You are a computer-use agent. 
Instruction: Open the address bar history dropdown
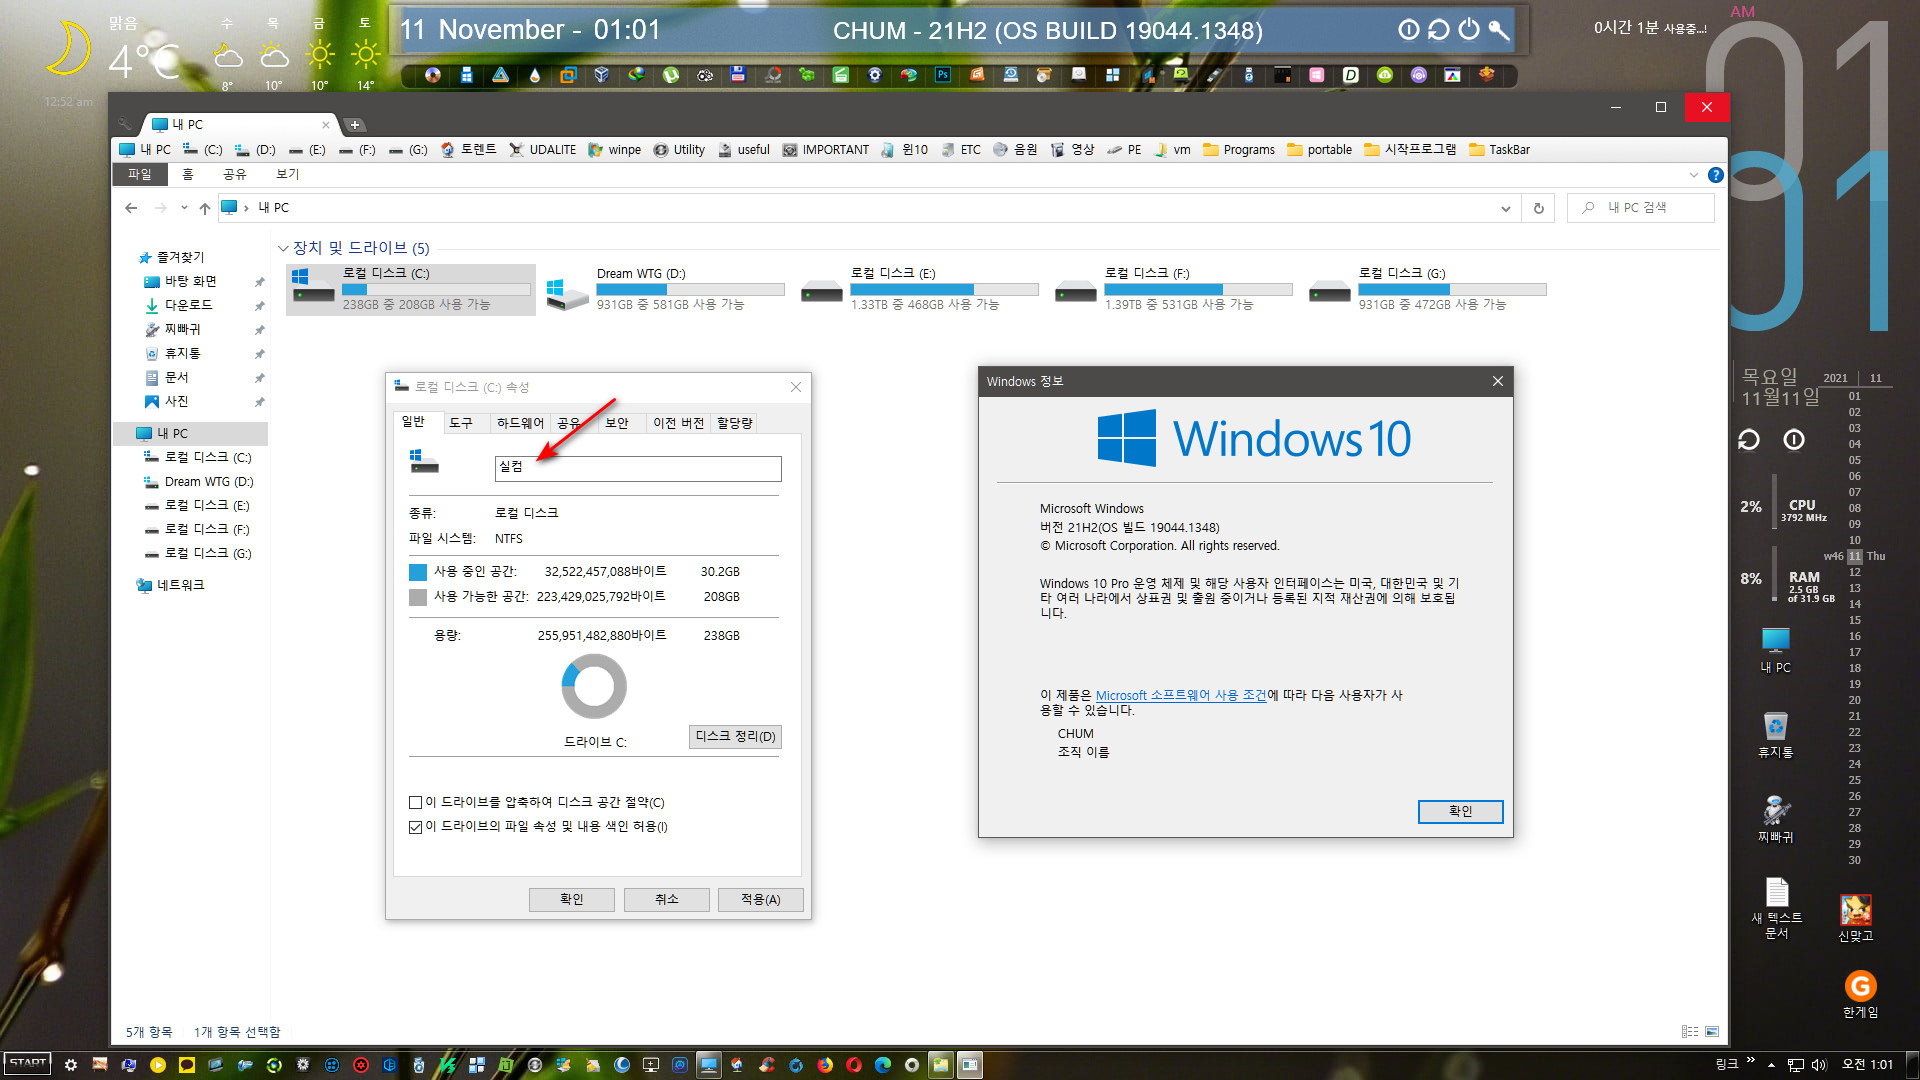coord(1505,208)
